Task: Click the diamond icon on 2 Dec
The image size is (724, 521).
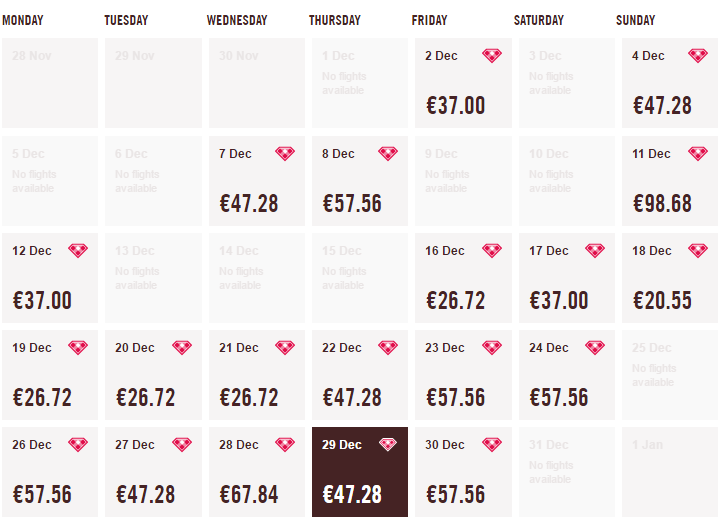Action: coord(492,56)
